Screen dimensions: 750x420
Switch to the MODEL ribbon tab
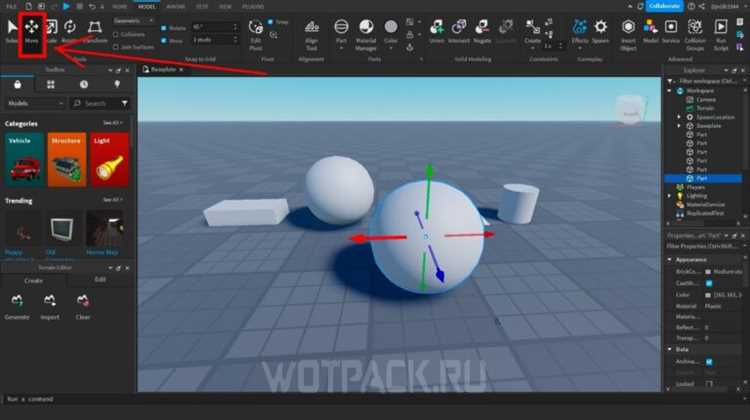[x=147, y=7]
